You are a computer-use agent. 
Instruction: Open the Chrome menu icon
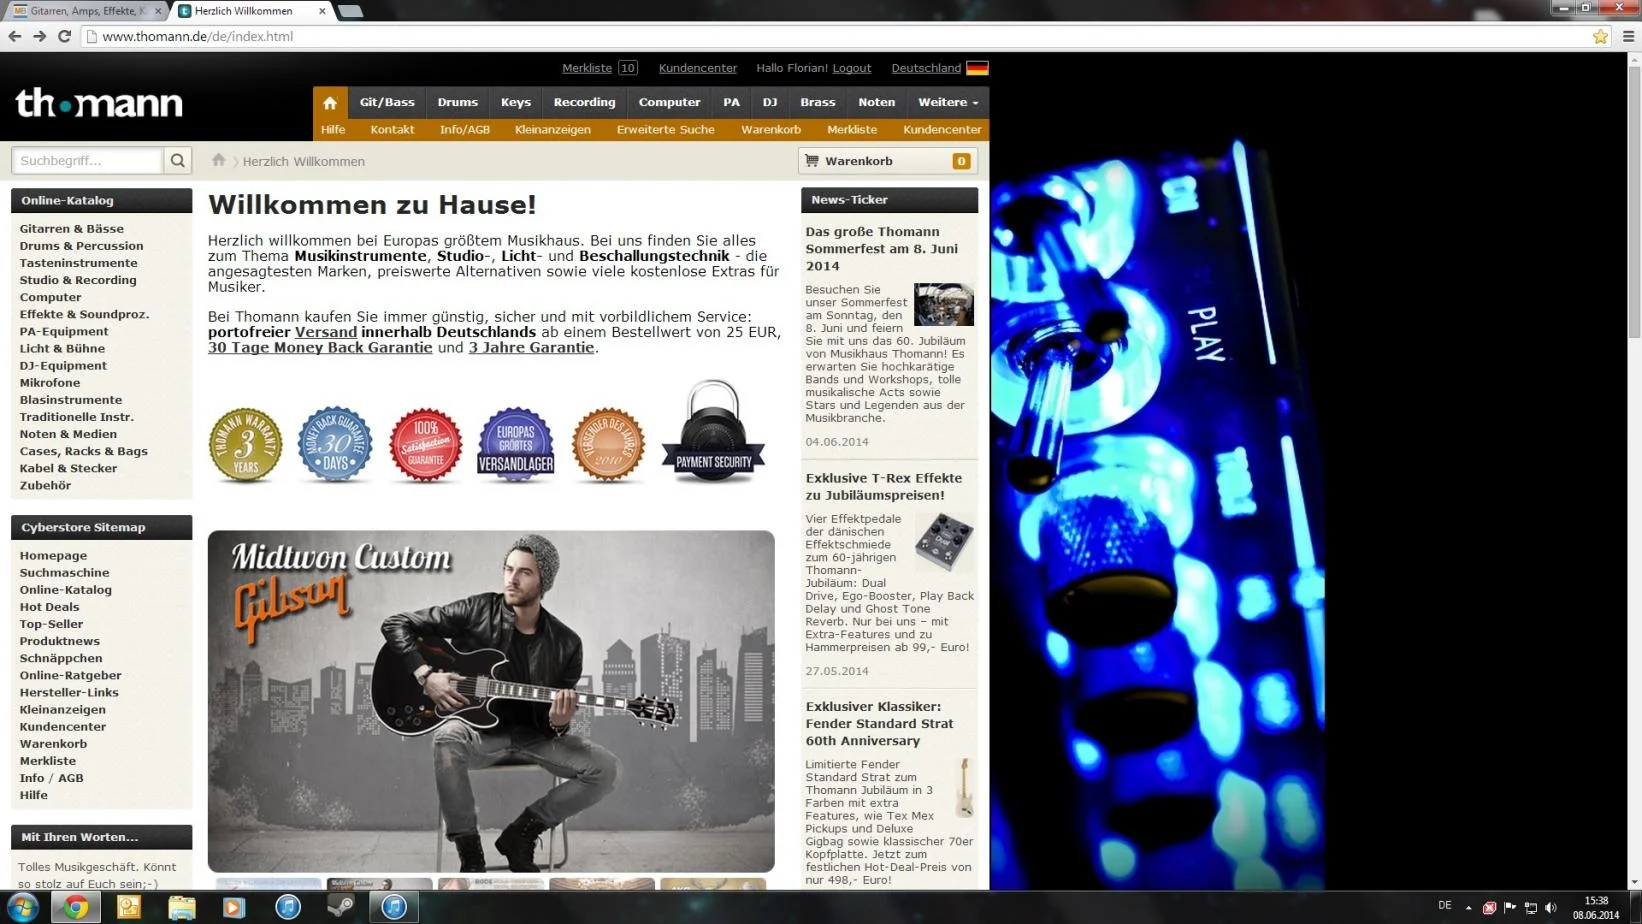(1629, 36)
